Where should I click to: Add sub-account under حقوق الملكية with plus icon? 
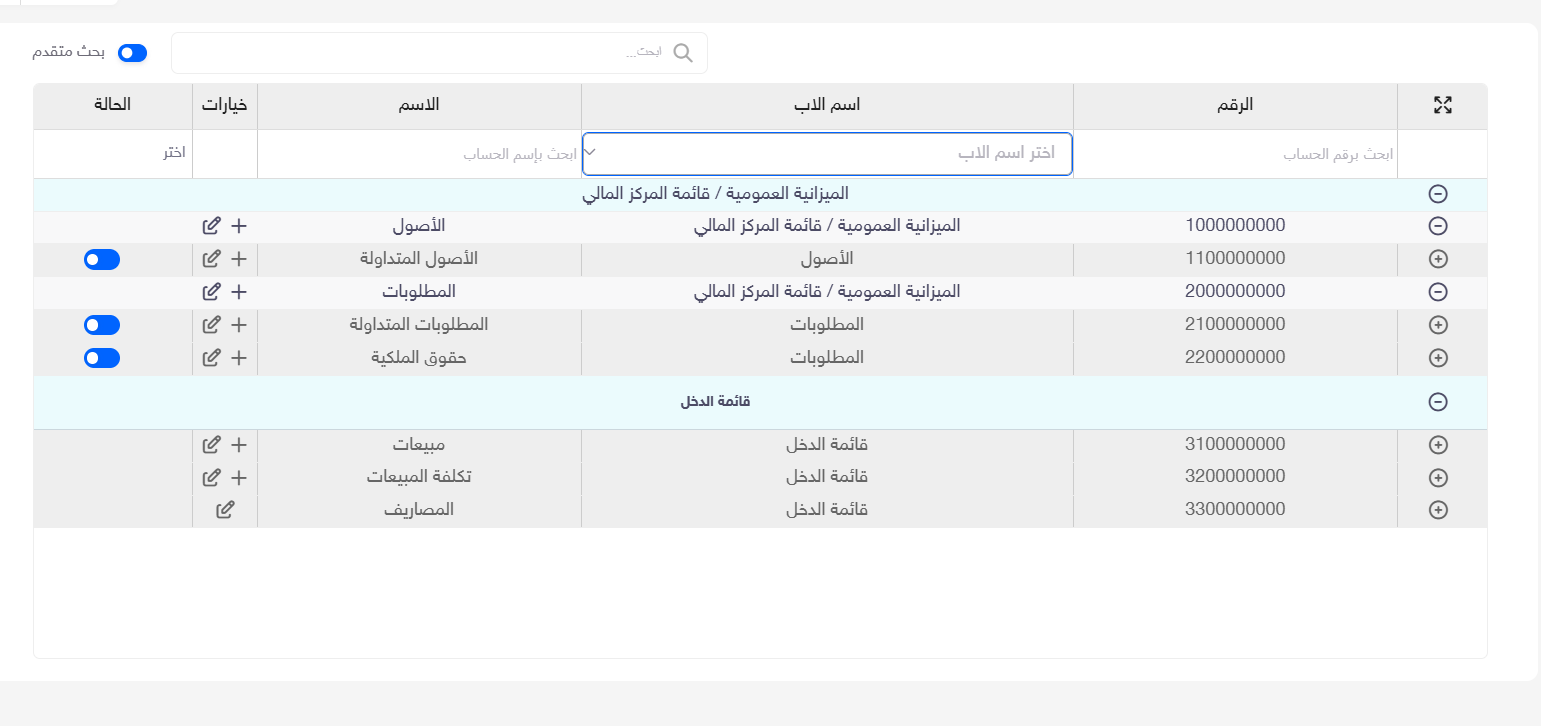click(239, 358)
